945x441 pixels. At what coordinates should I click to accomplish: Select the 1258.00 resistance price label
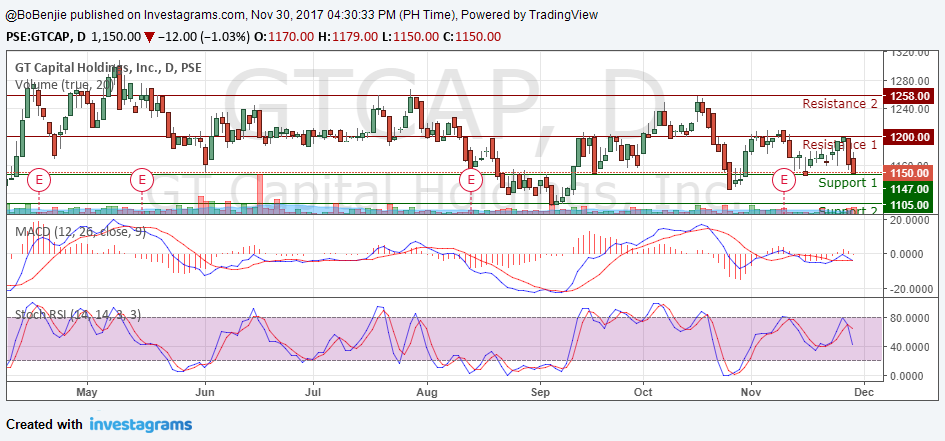pos(908,96)
